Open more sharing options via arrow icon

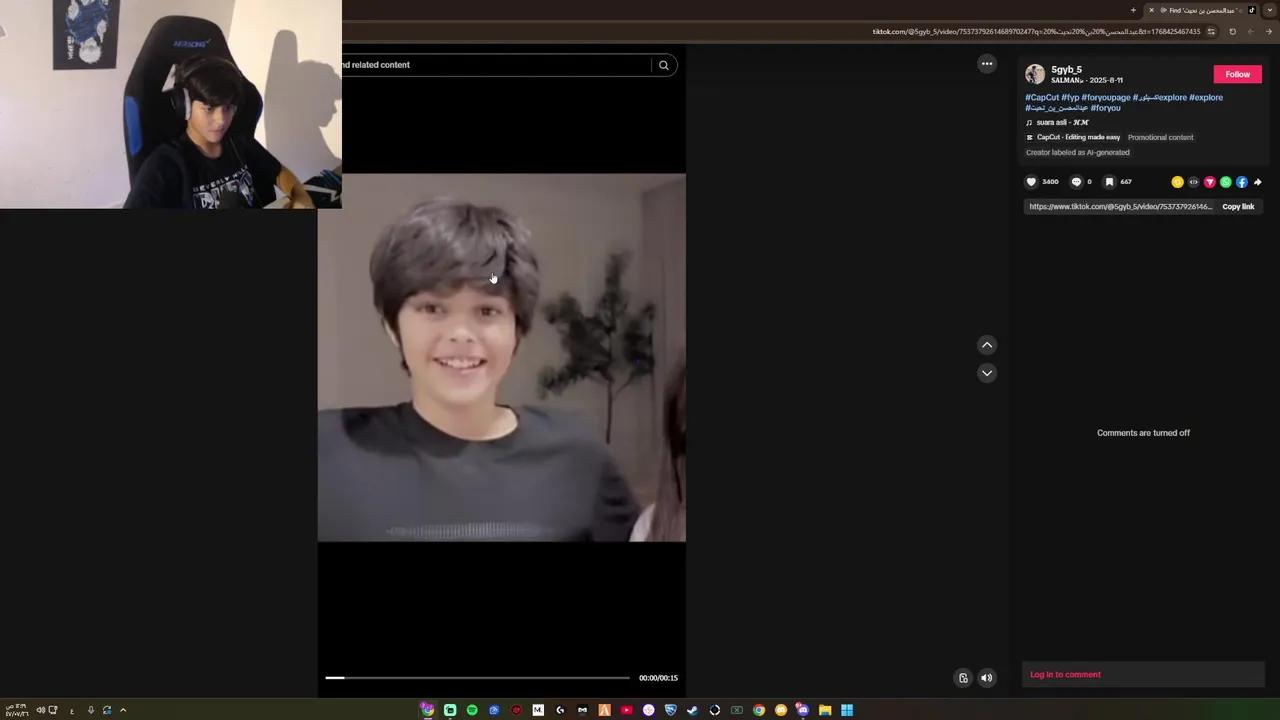1258,181
